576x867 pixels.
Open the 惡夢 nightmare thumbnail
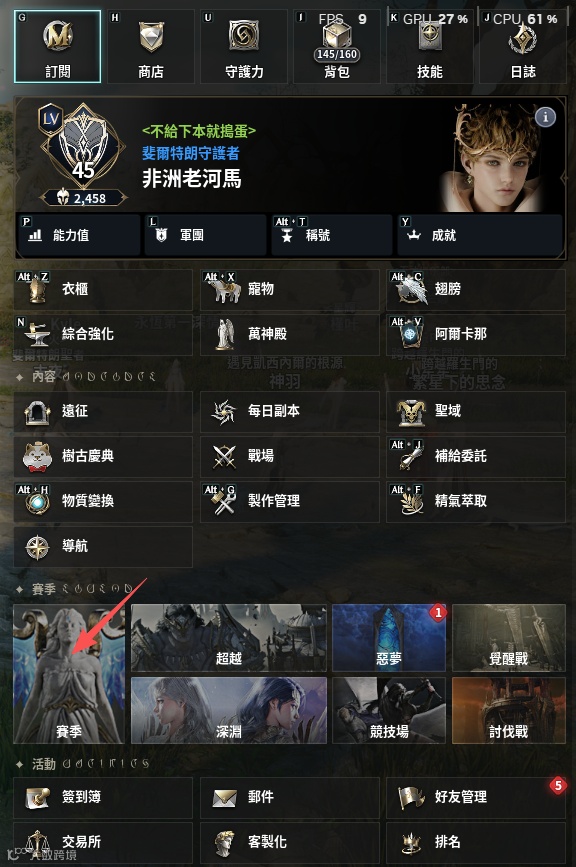[389, 638]
